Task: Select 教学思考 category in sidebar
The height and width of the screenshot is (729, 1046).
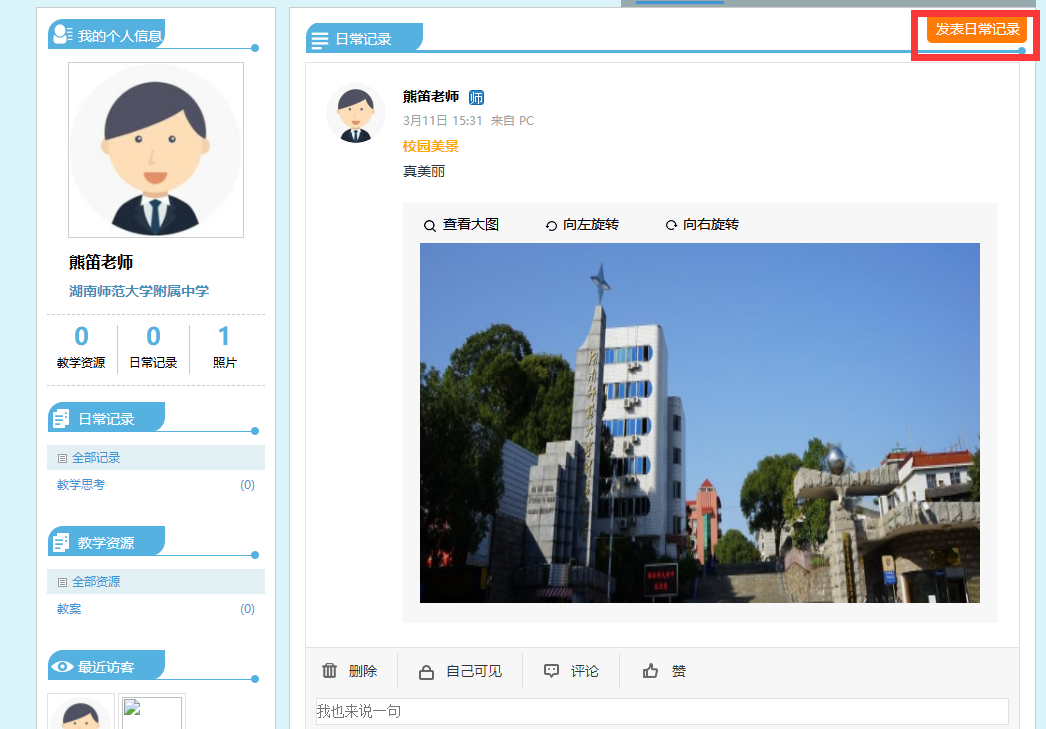Action: [x=81, y=485]
